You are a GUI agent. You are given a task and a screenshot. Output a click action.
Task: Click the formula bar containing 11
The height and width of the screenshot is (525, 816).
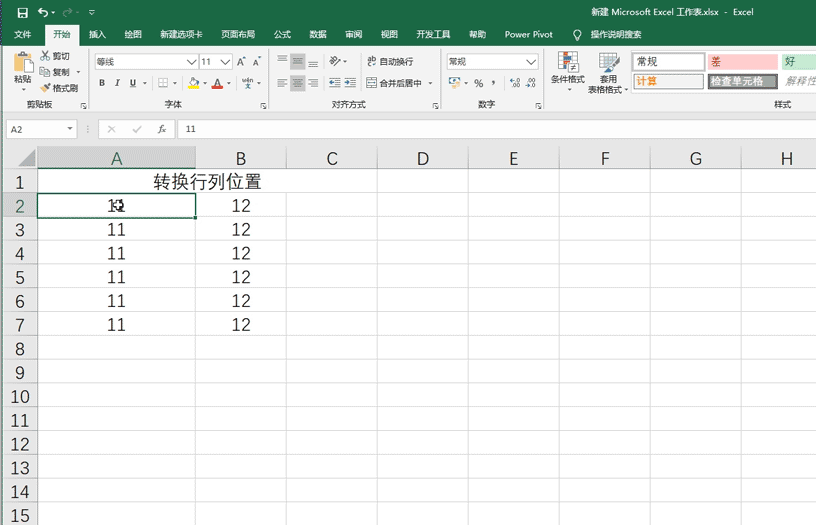coord(496,129)
